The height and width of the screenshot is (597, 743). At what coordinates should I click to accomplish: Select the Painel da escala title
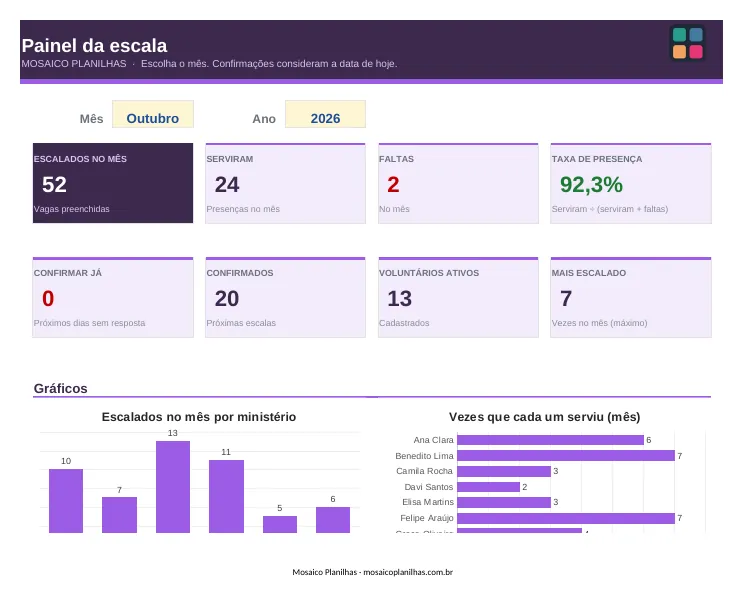pos(94,46)
